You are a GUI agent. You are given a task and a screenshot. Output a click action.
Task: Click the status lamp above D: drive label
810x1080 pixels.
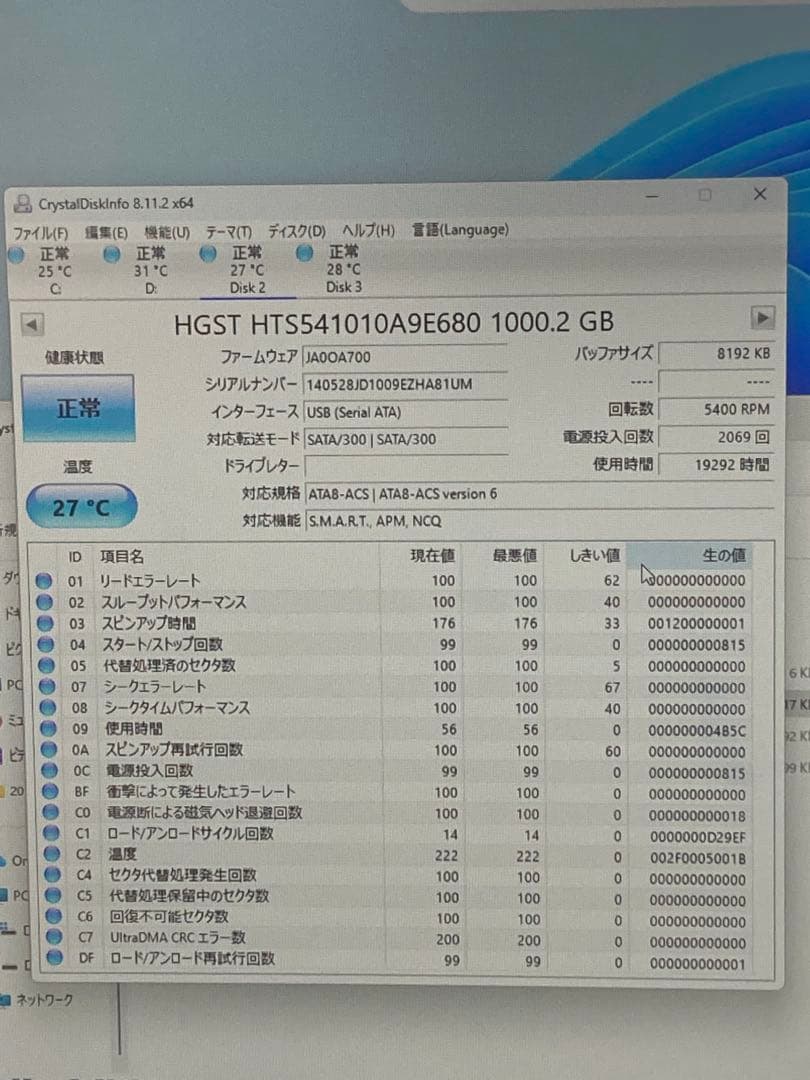click(111, 255)
